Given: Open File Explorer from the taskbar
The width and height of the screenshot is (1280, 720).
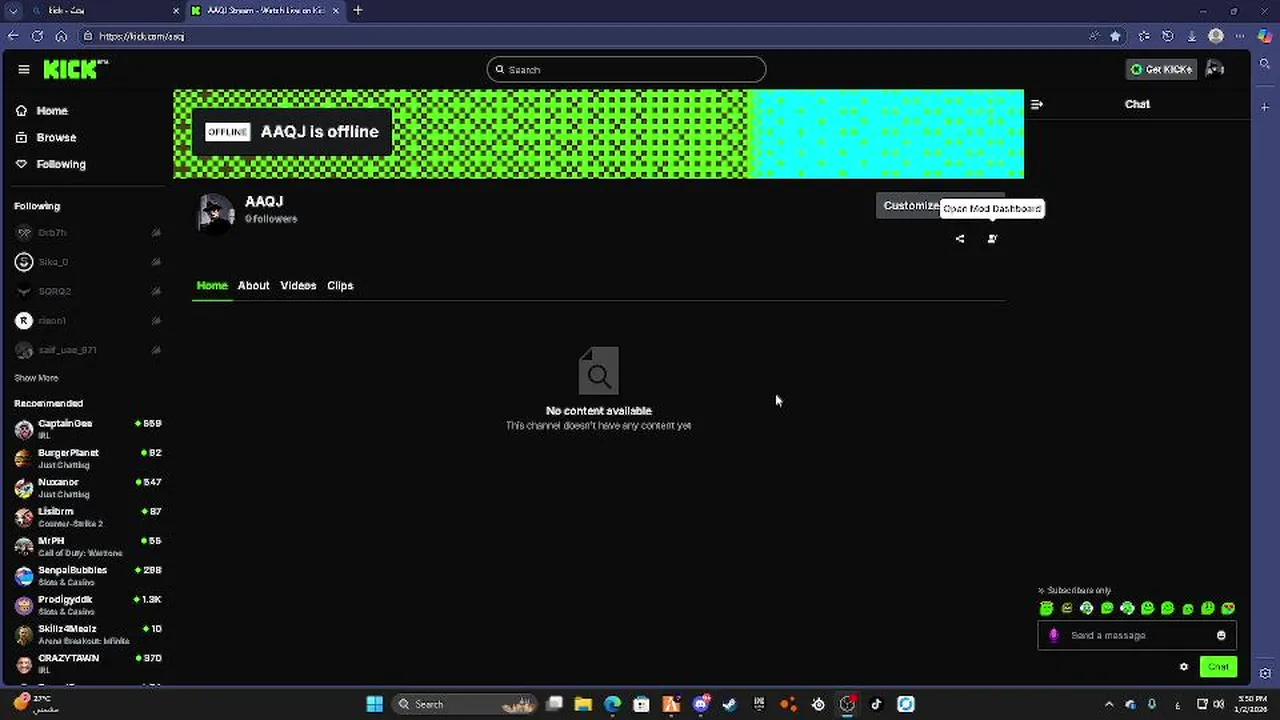Looking at the screenshot, I should (x=584, y=704).
